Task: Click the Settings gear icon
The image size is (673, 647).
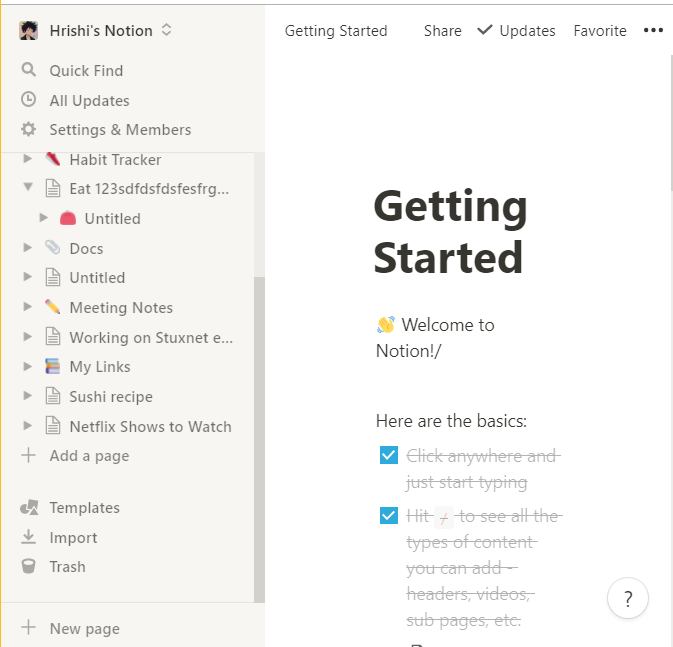Action: (28, 129)
